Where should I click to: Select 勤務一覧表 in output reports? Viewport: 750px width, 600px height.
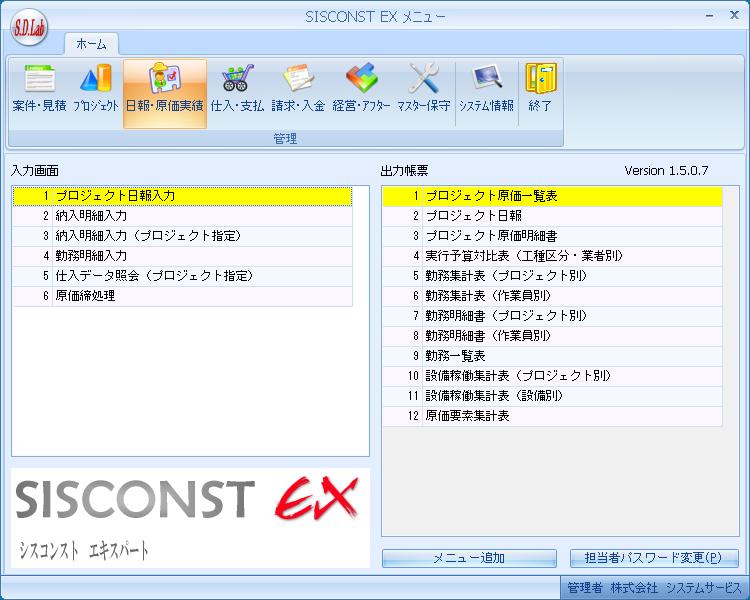552,356
